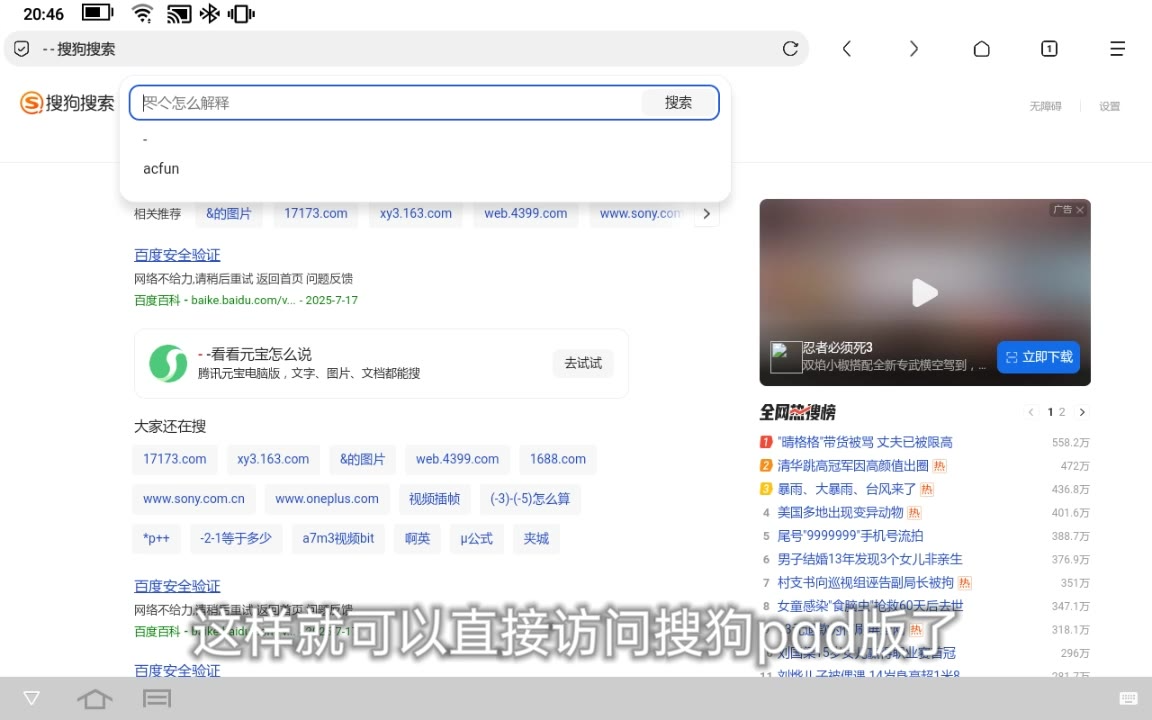
Task: Go forward using the browser forward arrow
Action: tap(914, 49)
